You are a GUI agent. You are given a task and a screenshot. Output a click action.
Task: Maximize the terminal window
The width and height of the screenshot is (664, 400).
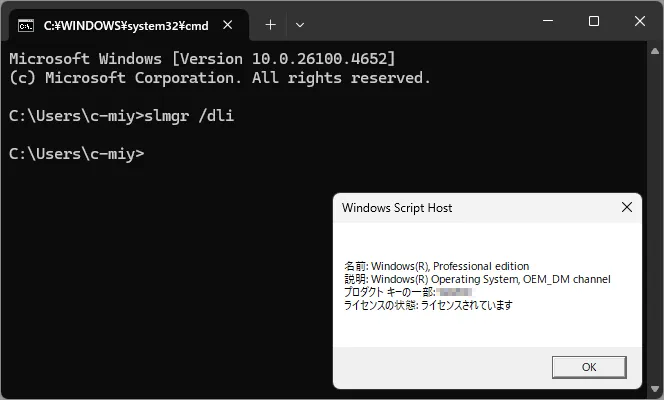[x=594, y=21]
